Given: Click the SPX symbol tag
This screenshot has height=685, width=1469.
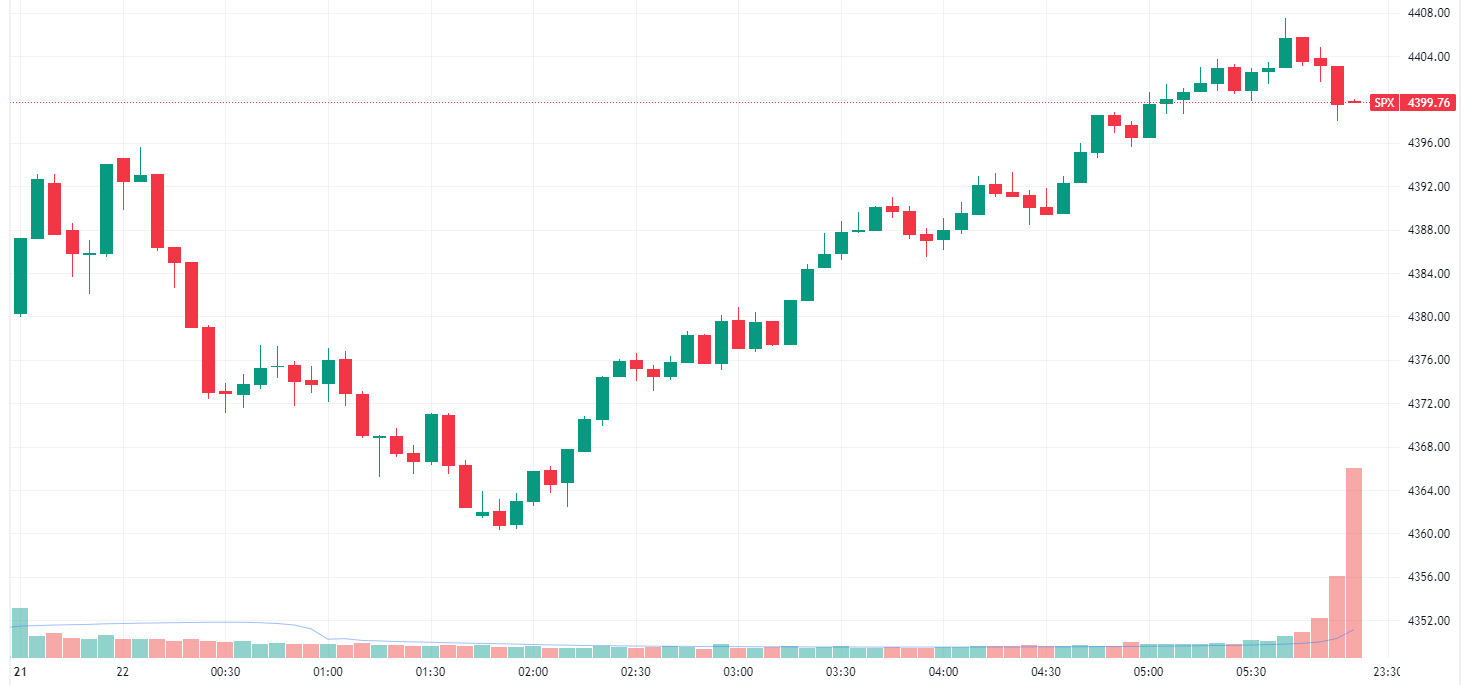Looking at the screenshot, I should pos(1384,102).
